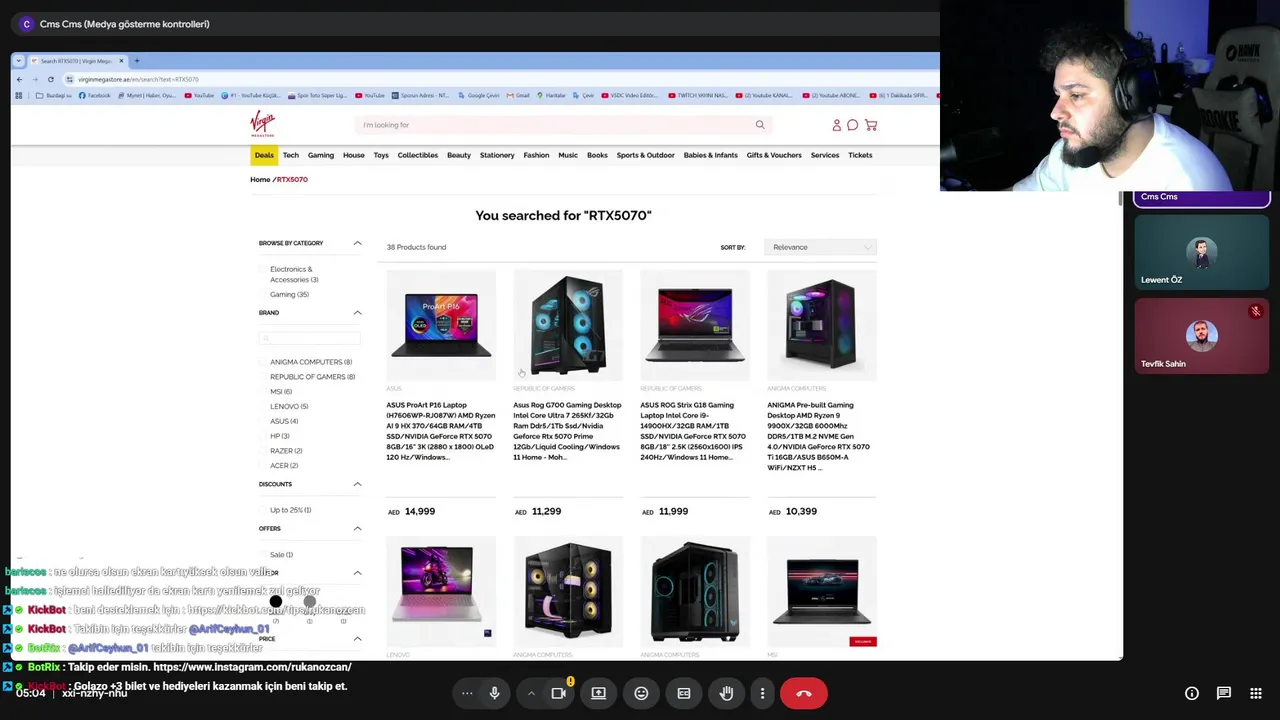Open the shopping cart icon

point(871,125)
